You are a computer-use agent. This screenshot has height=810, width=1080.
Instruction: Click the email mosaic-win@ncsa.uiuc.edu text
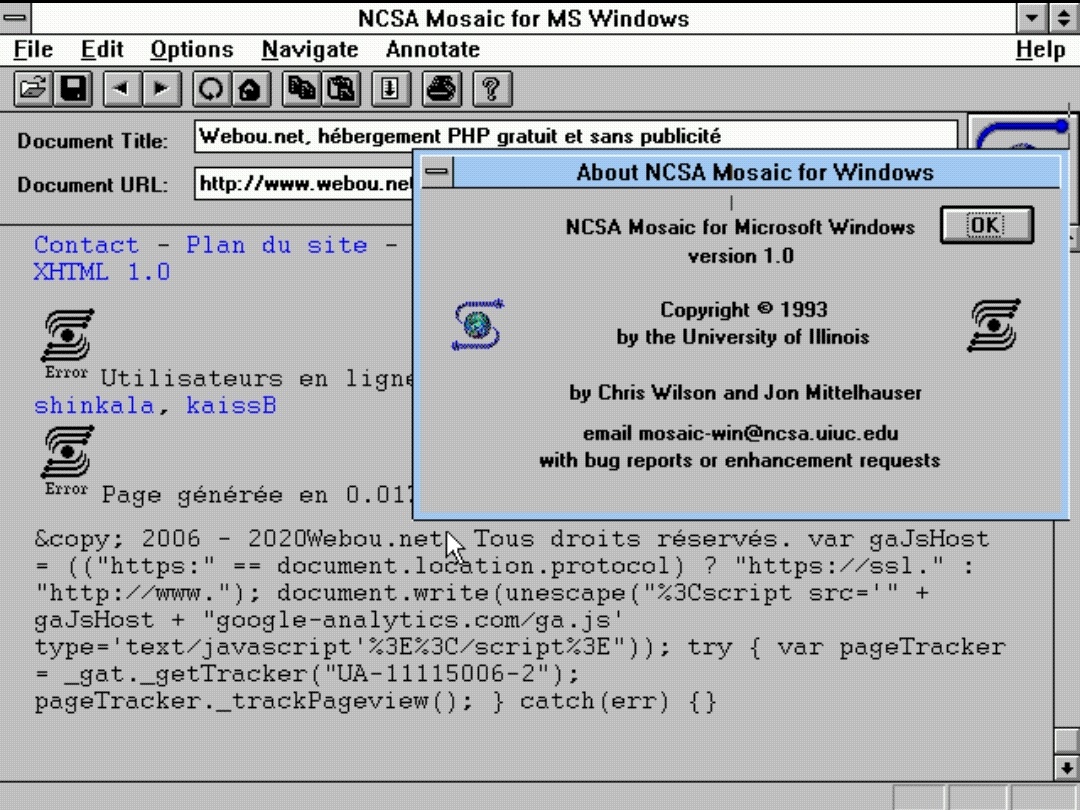point(740,433)
